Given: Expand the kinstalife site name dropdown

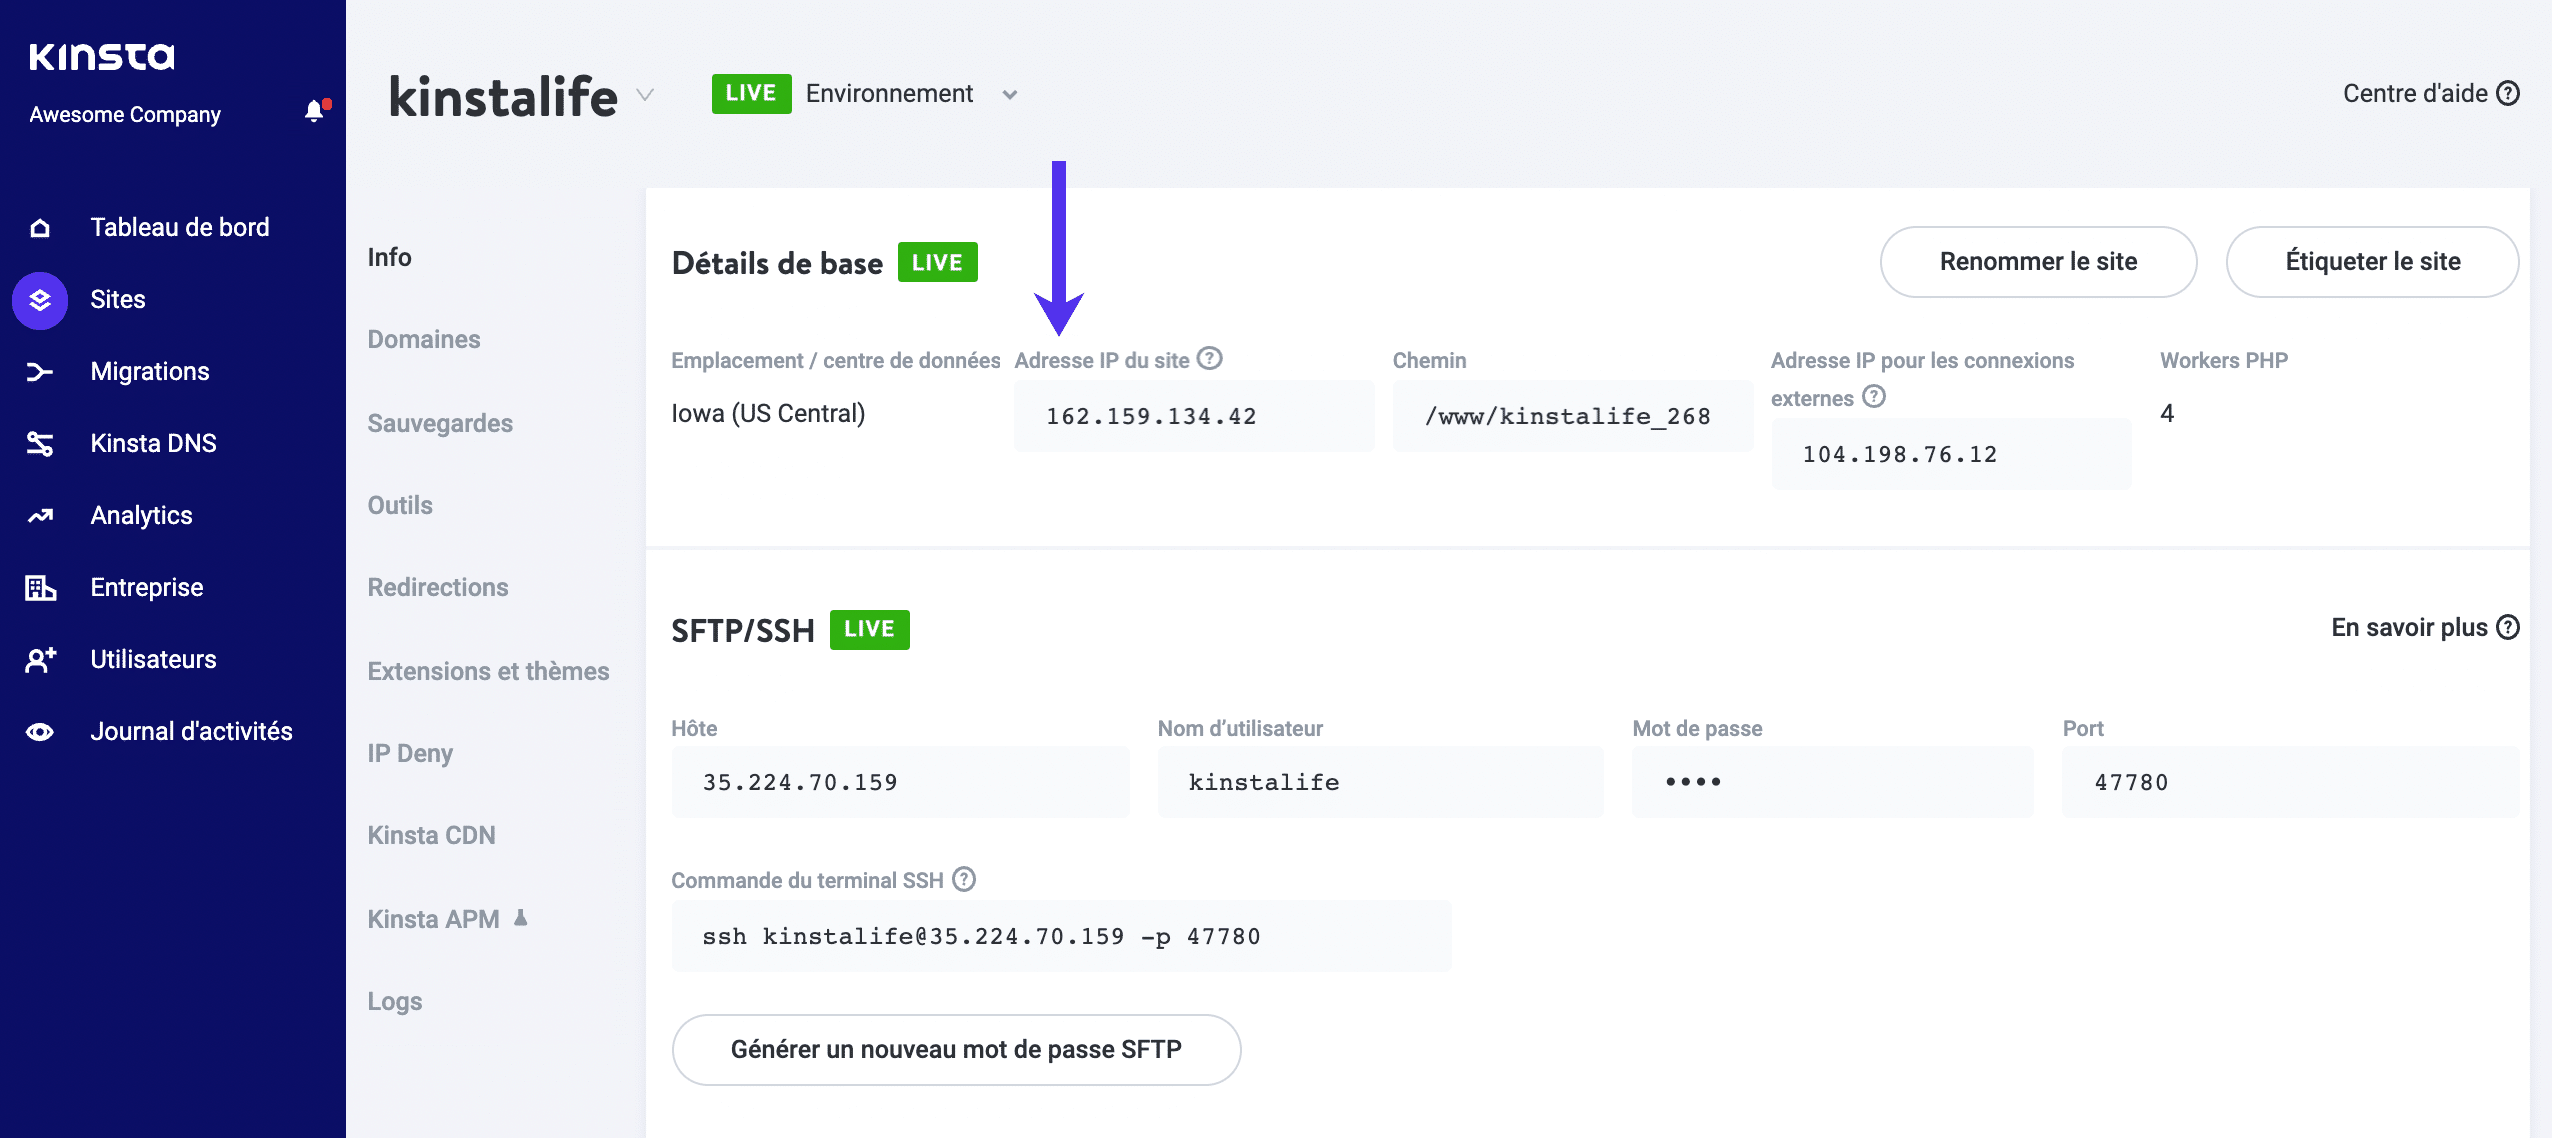Looking at the screenshot, I should (x=645, y=97).
